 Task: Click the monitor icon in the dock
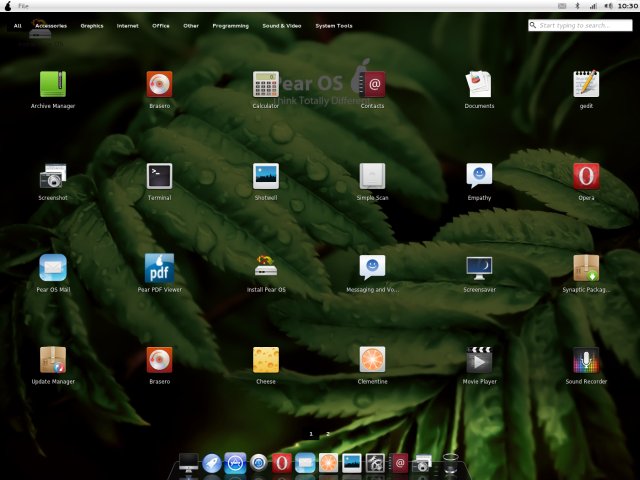(189, 463)
